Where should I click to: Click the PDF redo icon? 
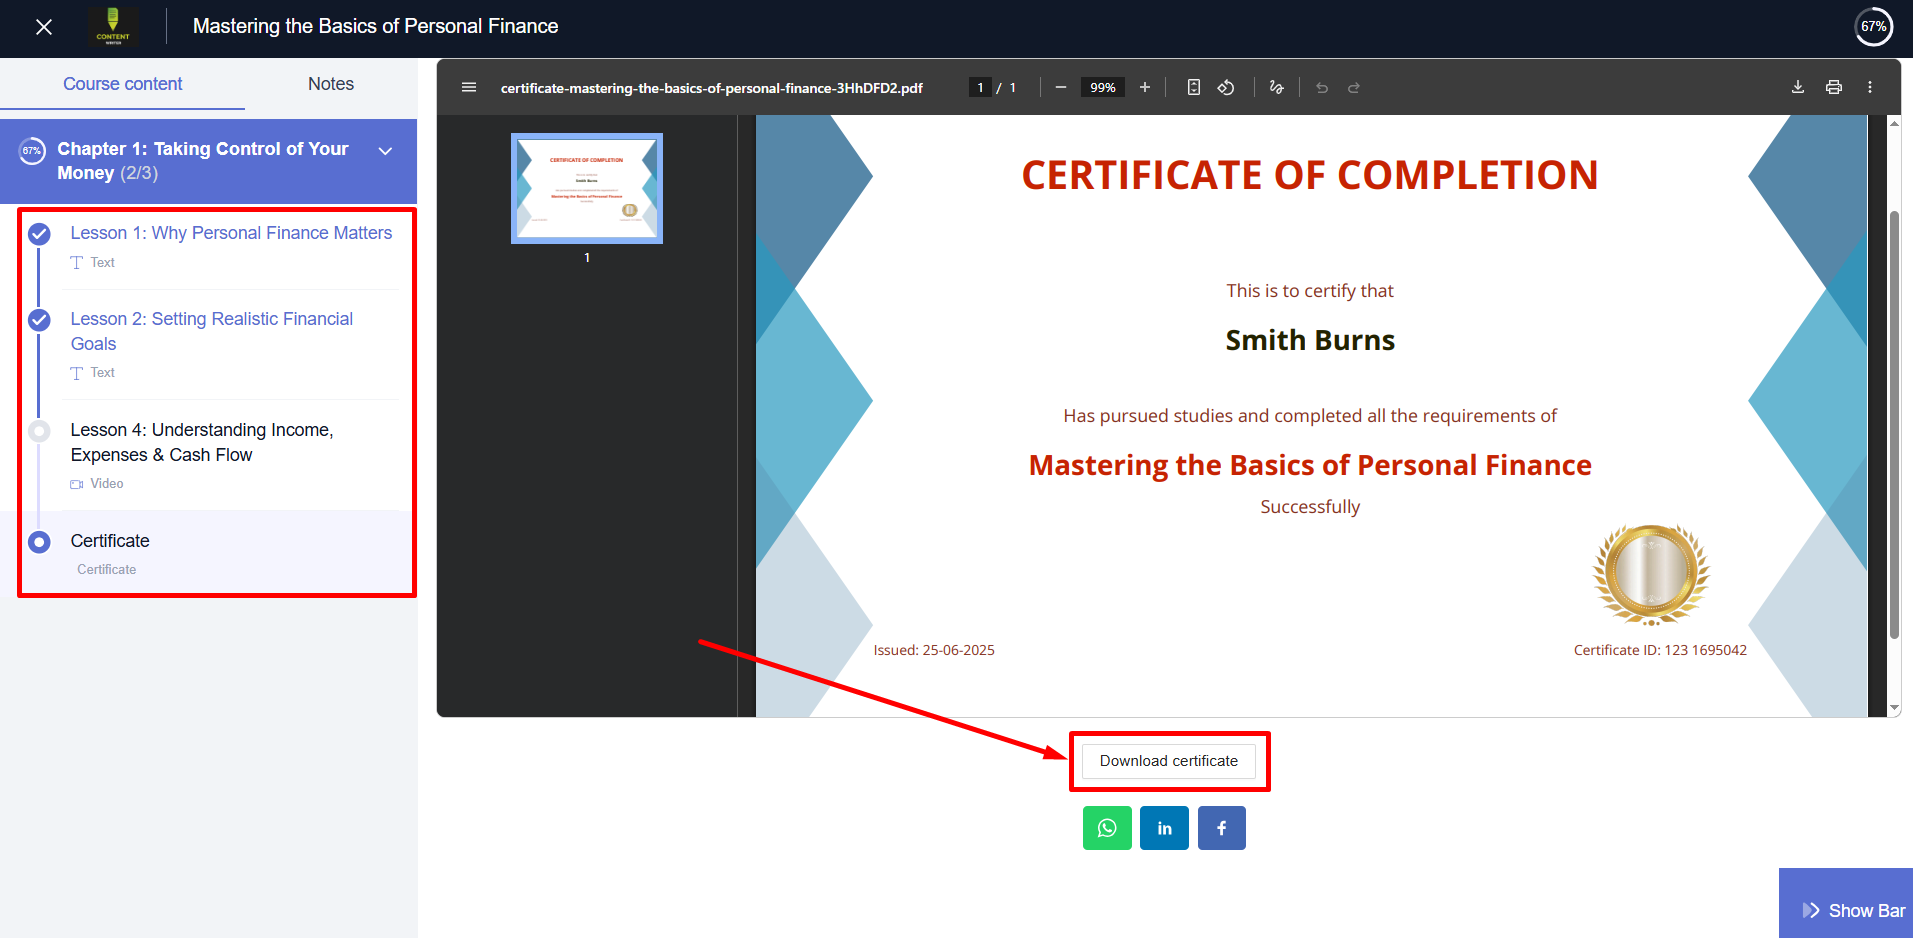point(1354,87)
